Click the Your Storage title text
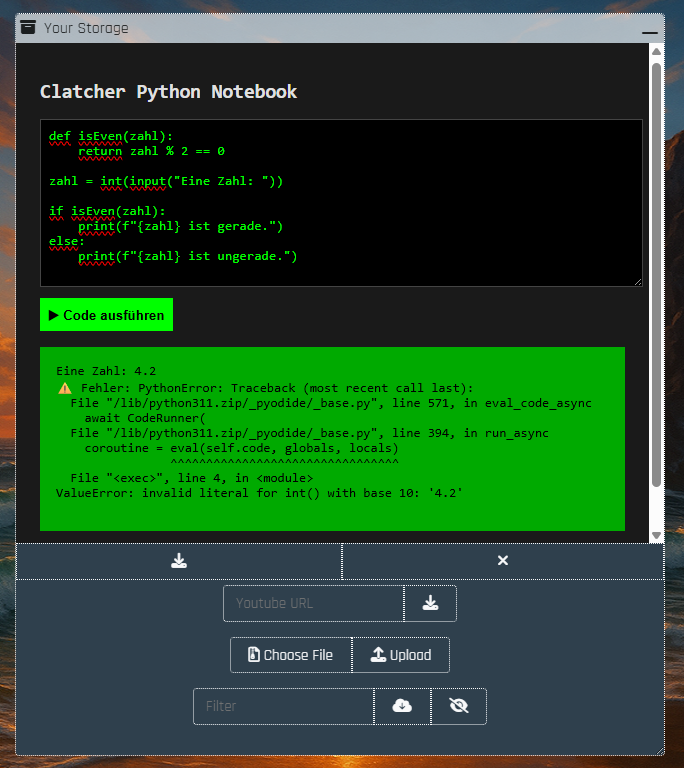 pyautogui.click(x=86, y=28)
